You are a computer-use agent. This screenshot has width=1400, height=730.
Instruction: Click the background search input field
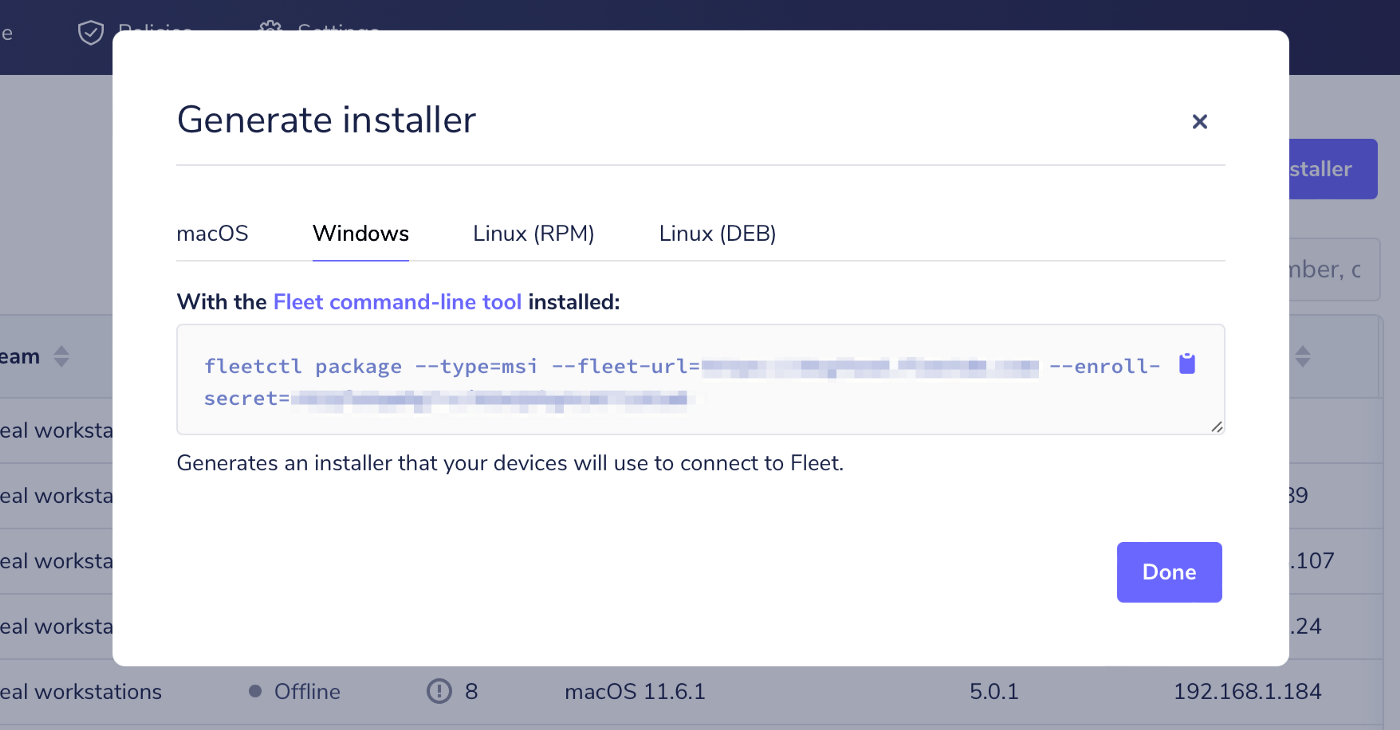click(1334, 269)
